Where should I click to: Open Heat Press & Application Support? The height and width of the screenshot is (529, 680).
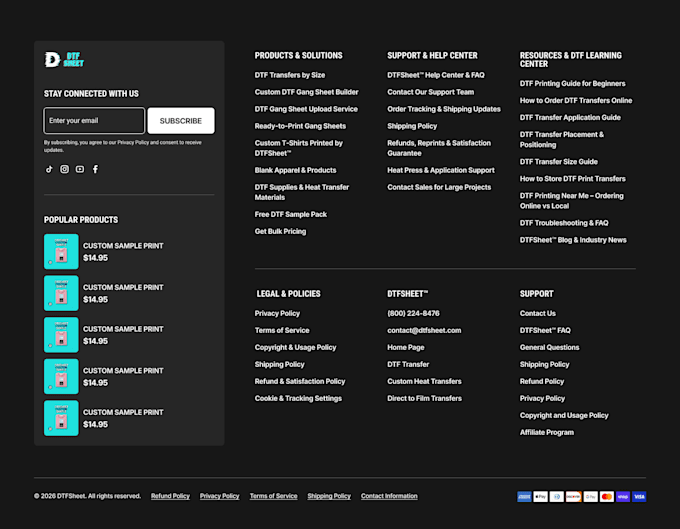441,170
